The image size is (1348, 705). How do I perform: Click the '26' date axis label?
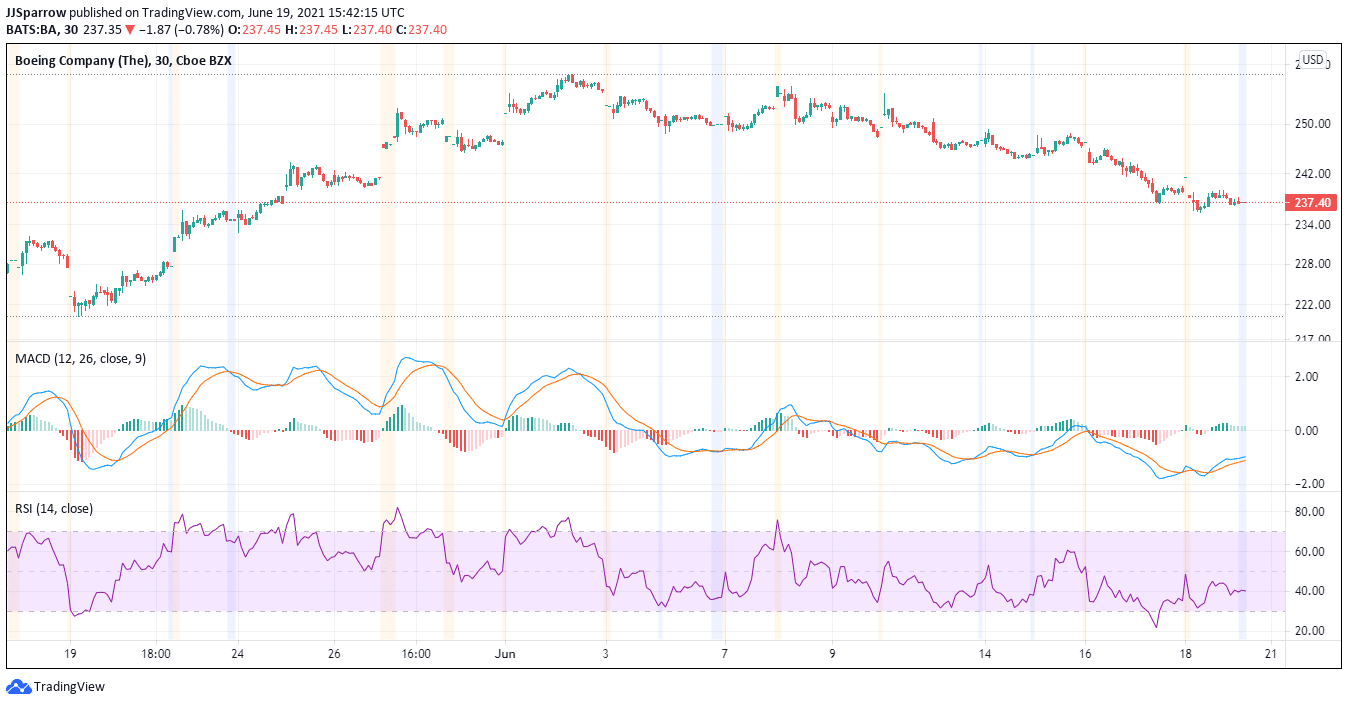click(334, 654)
